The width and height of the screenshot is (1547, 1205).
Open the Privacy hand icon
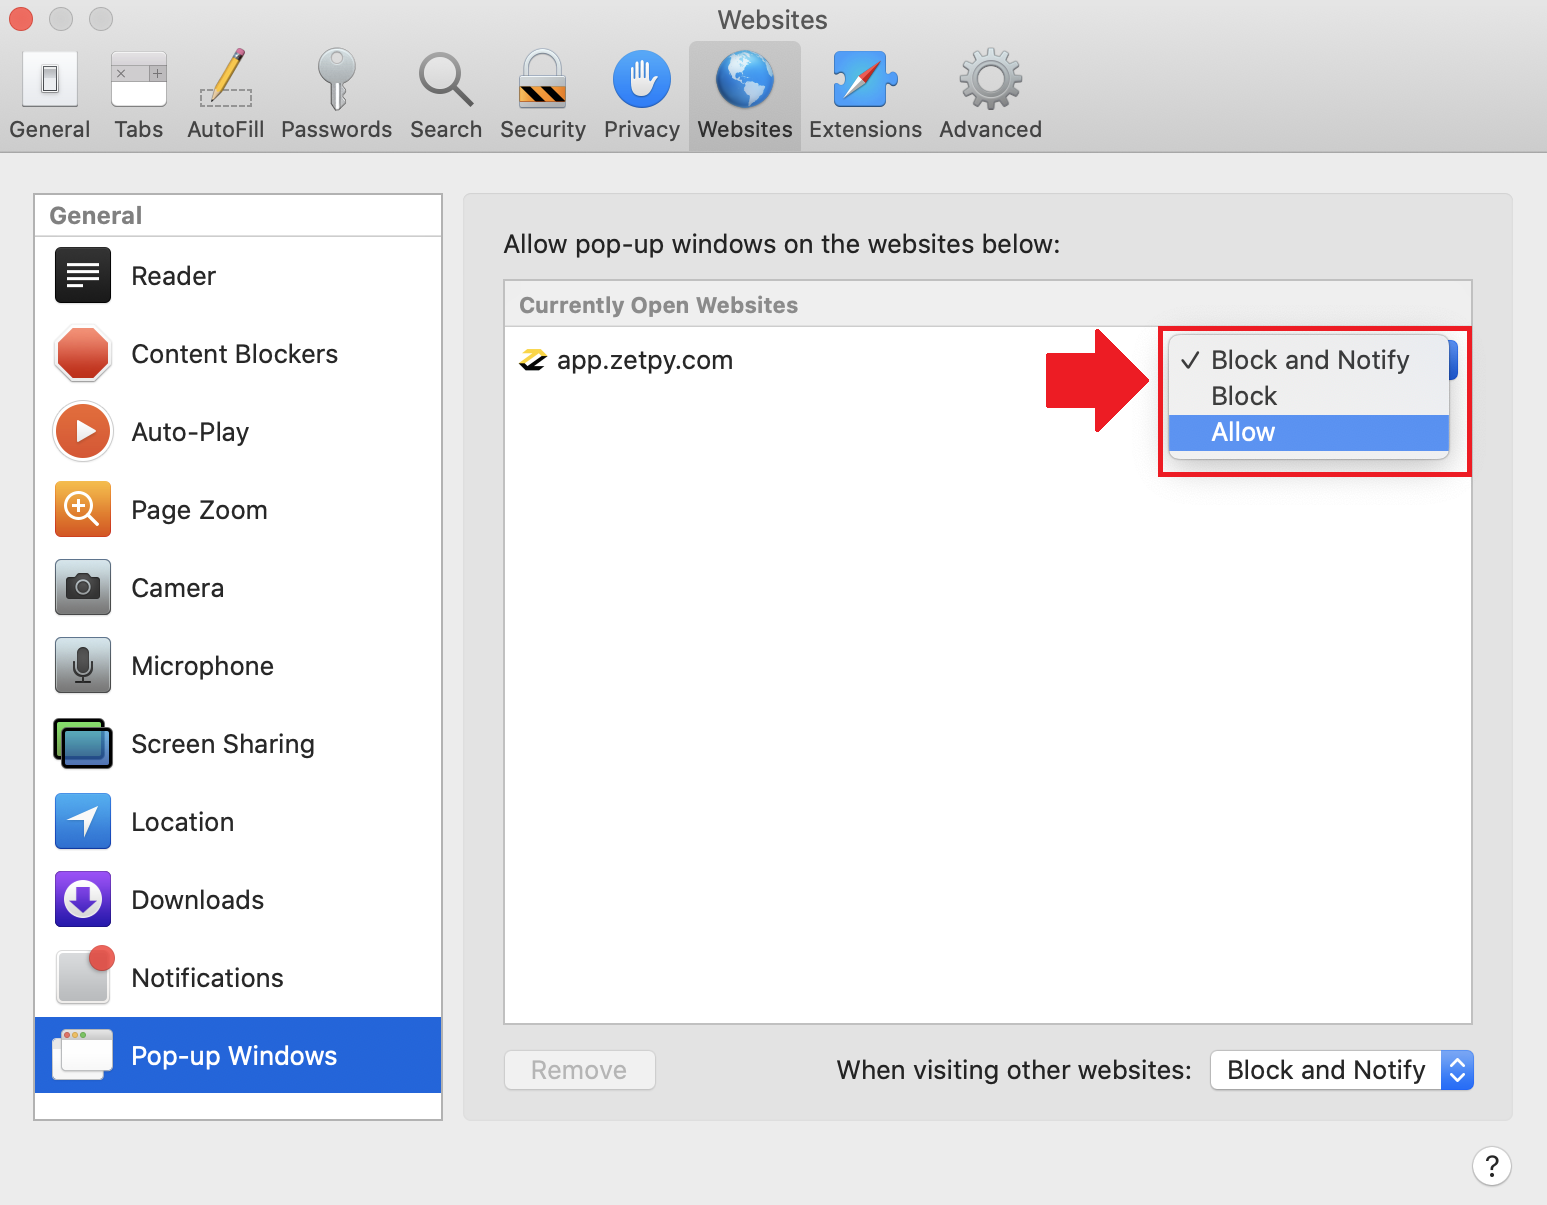point(642,80)
